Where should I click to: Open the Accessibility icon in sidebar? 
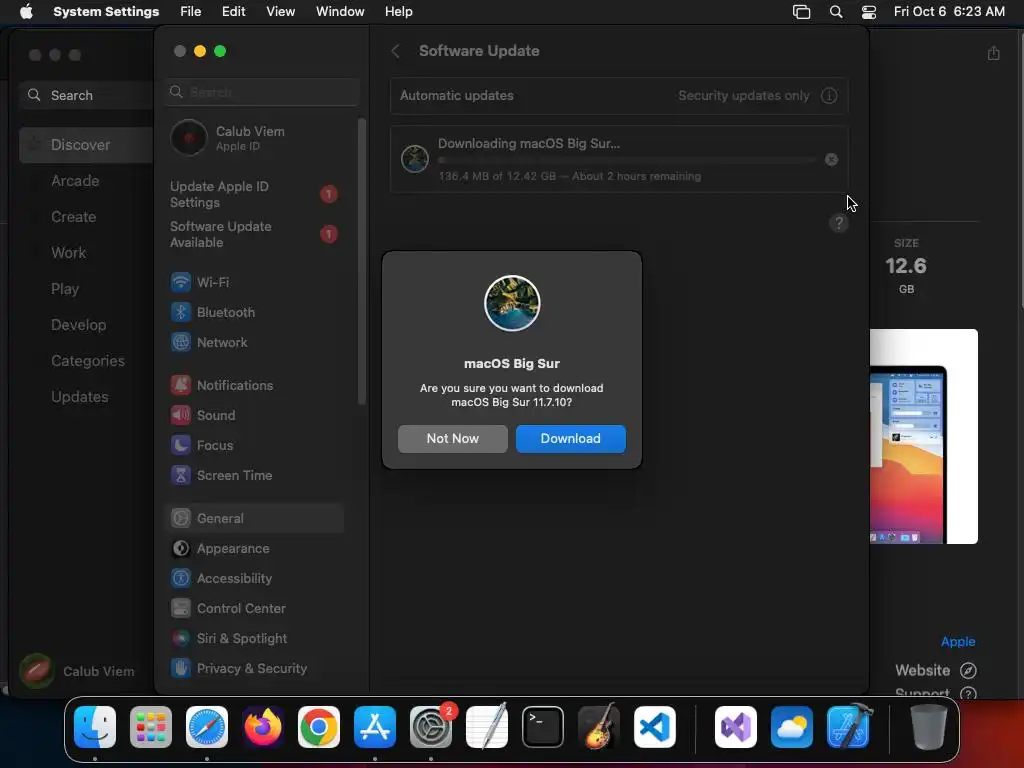tap(181, 579)
